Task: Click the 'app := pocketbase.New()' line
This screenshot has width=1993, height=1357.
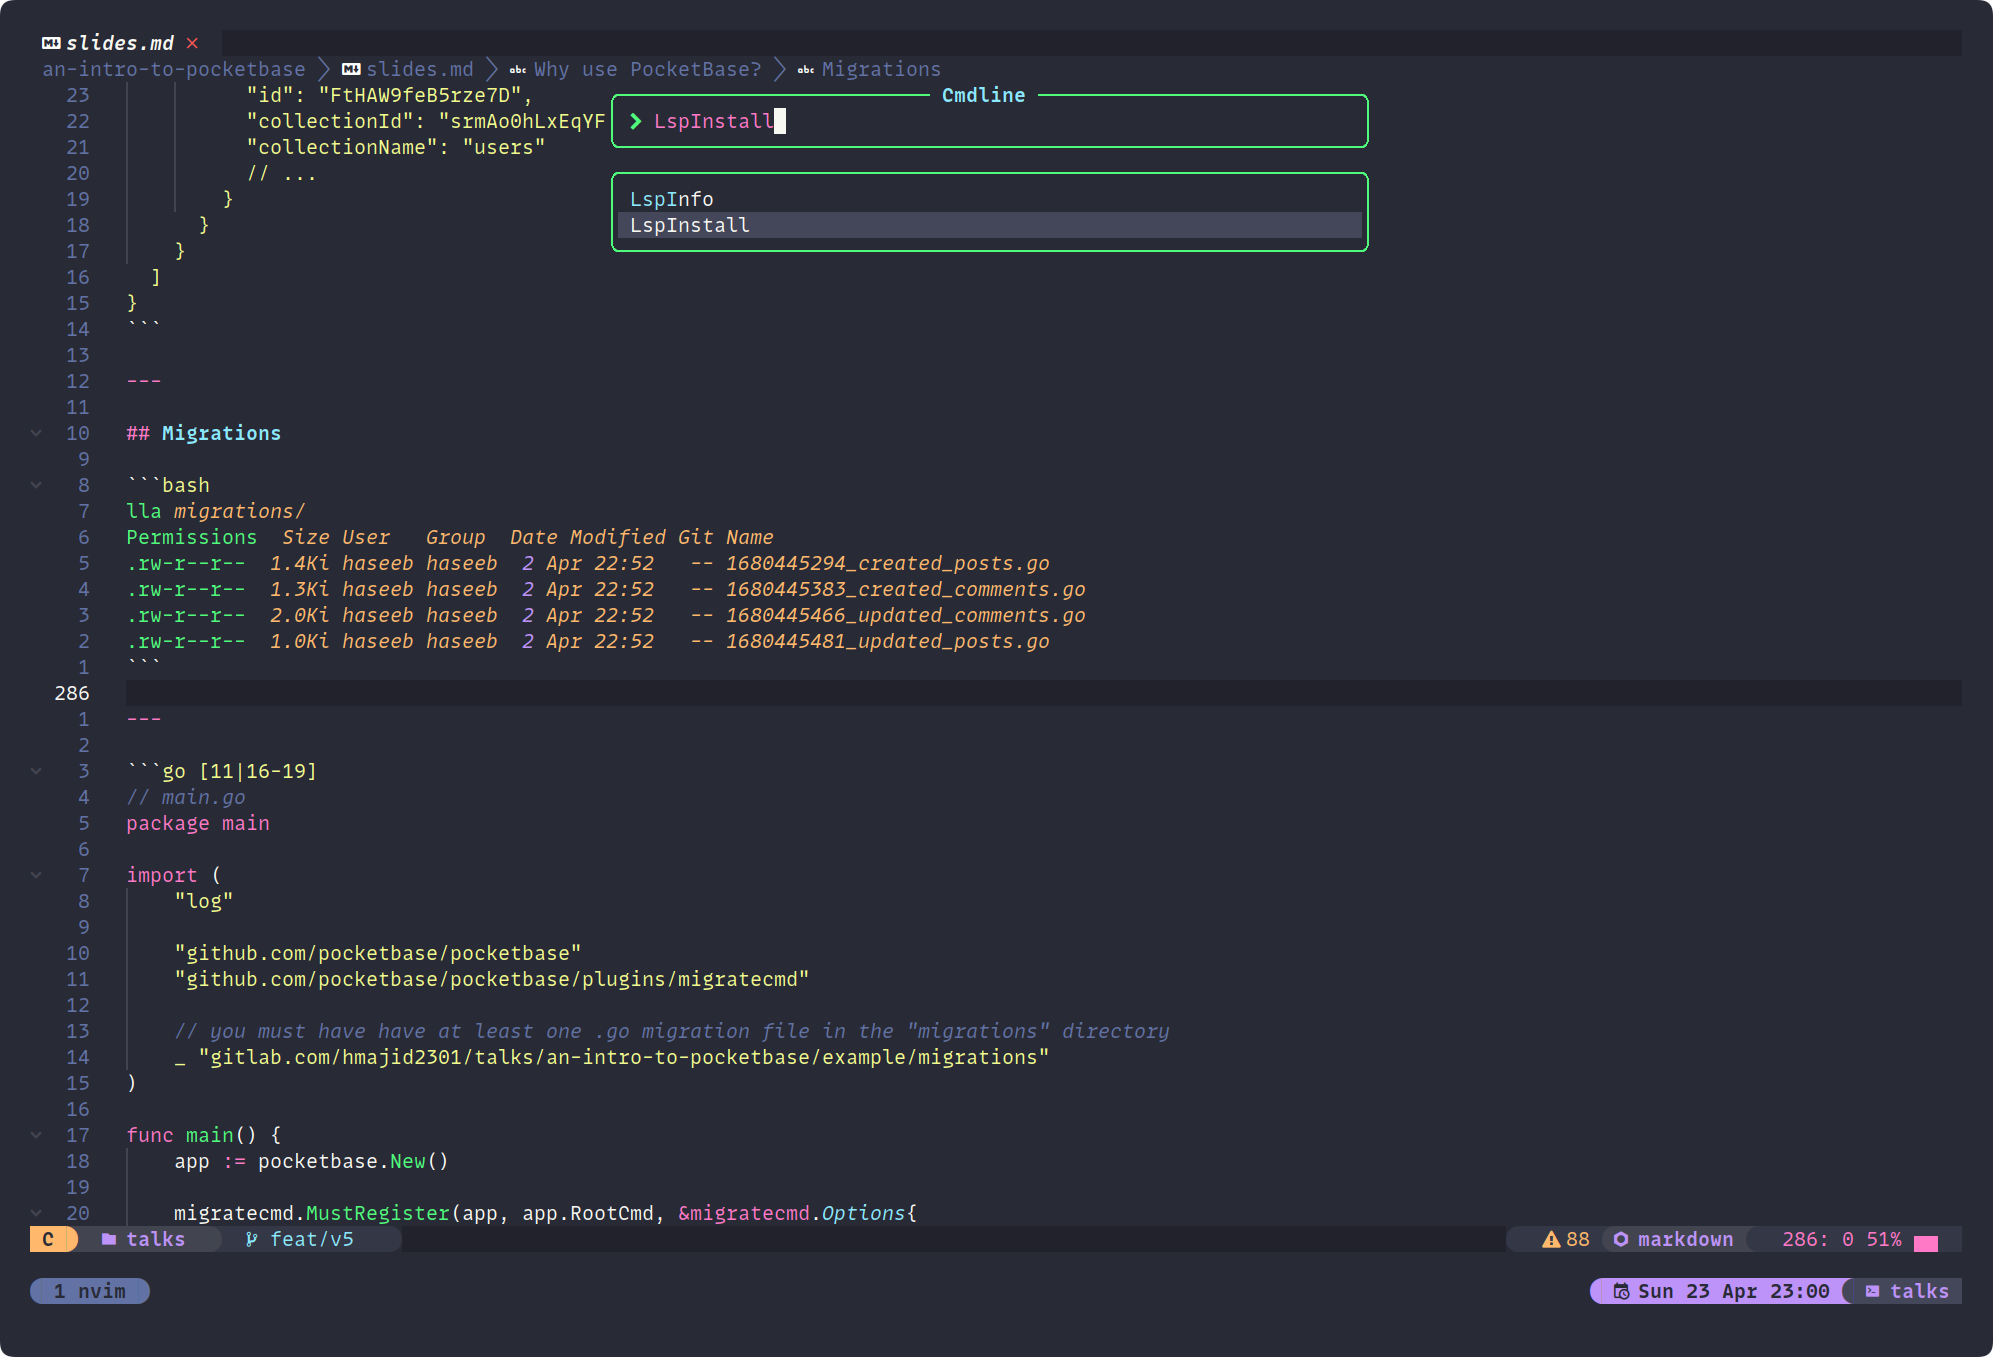Action: coord(312,1161)
